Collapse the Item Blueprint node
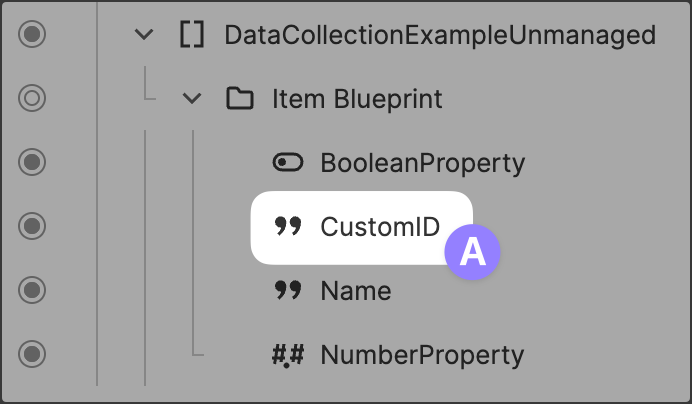692x404 pixels. (193, 99)
